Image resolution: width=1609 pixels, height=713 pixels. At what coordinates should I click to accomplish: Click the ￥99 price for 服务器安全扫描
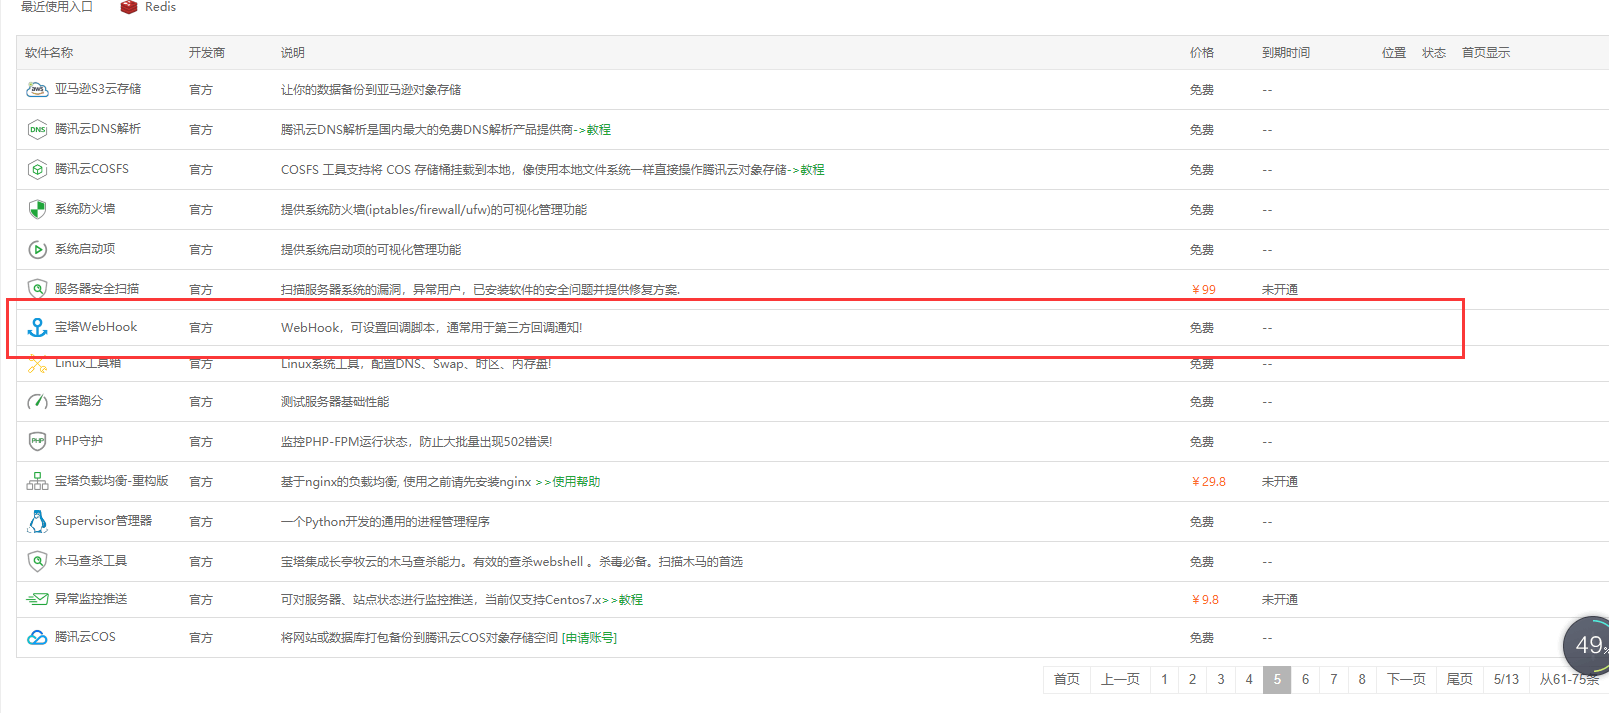click(x=1203, y=290)
